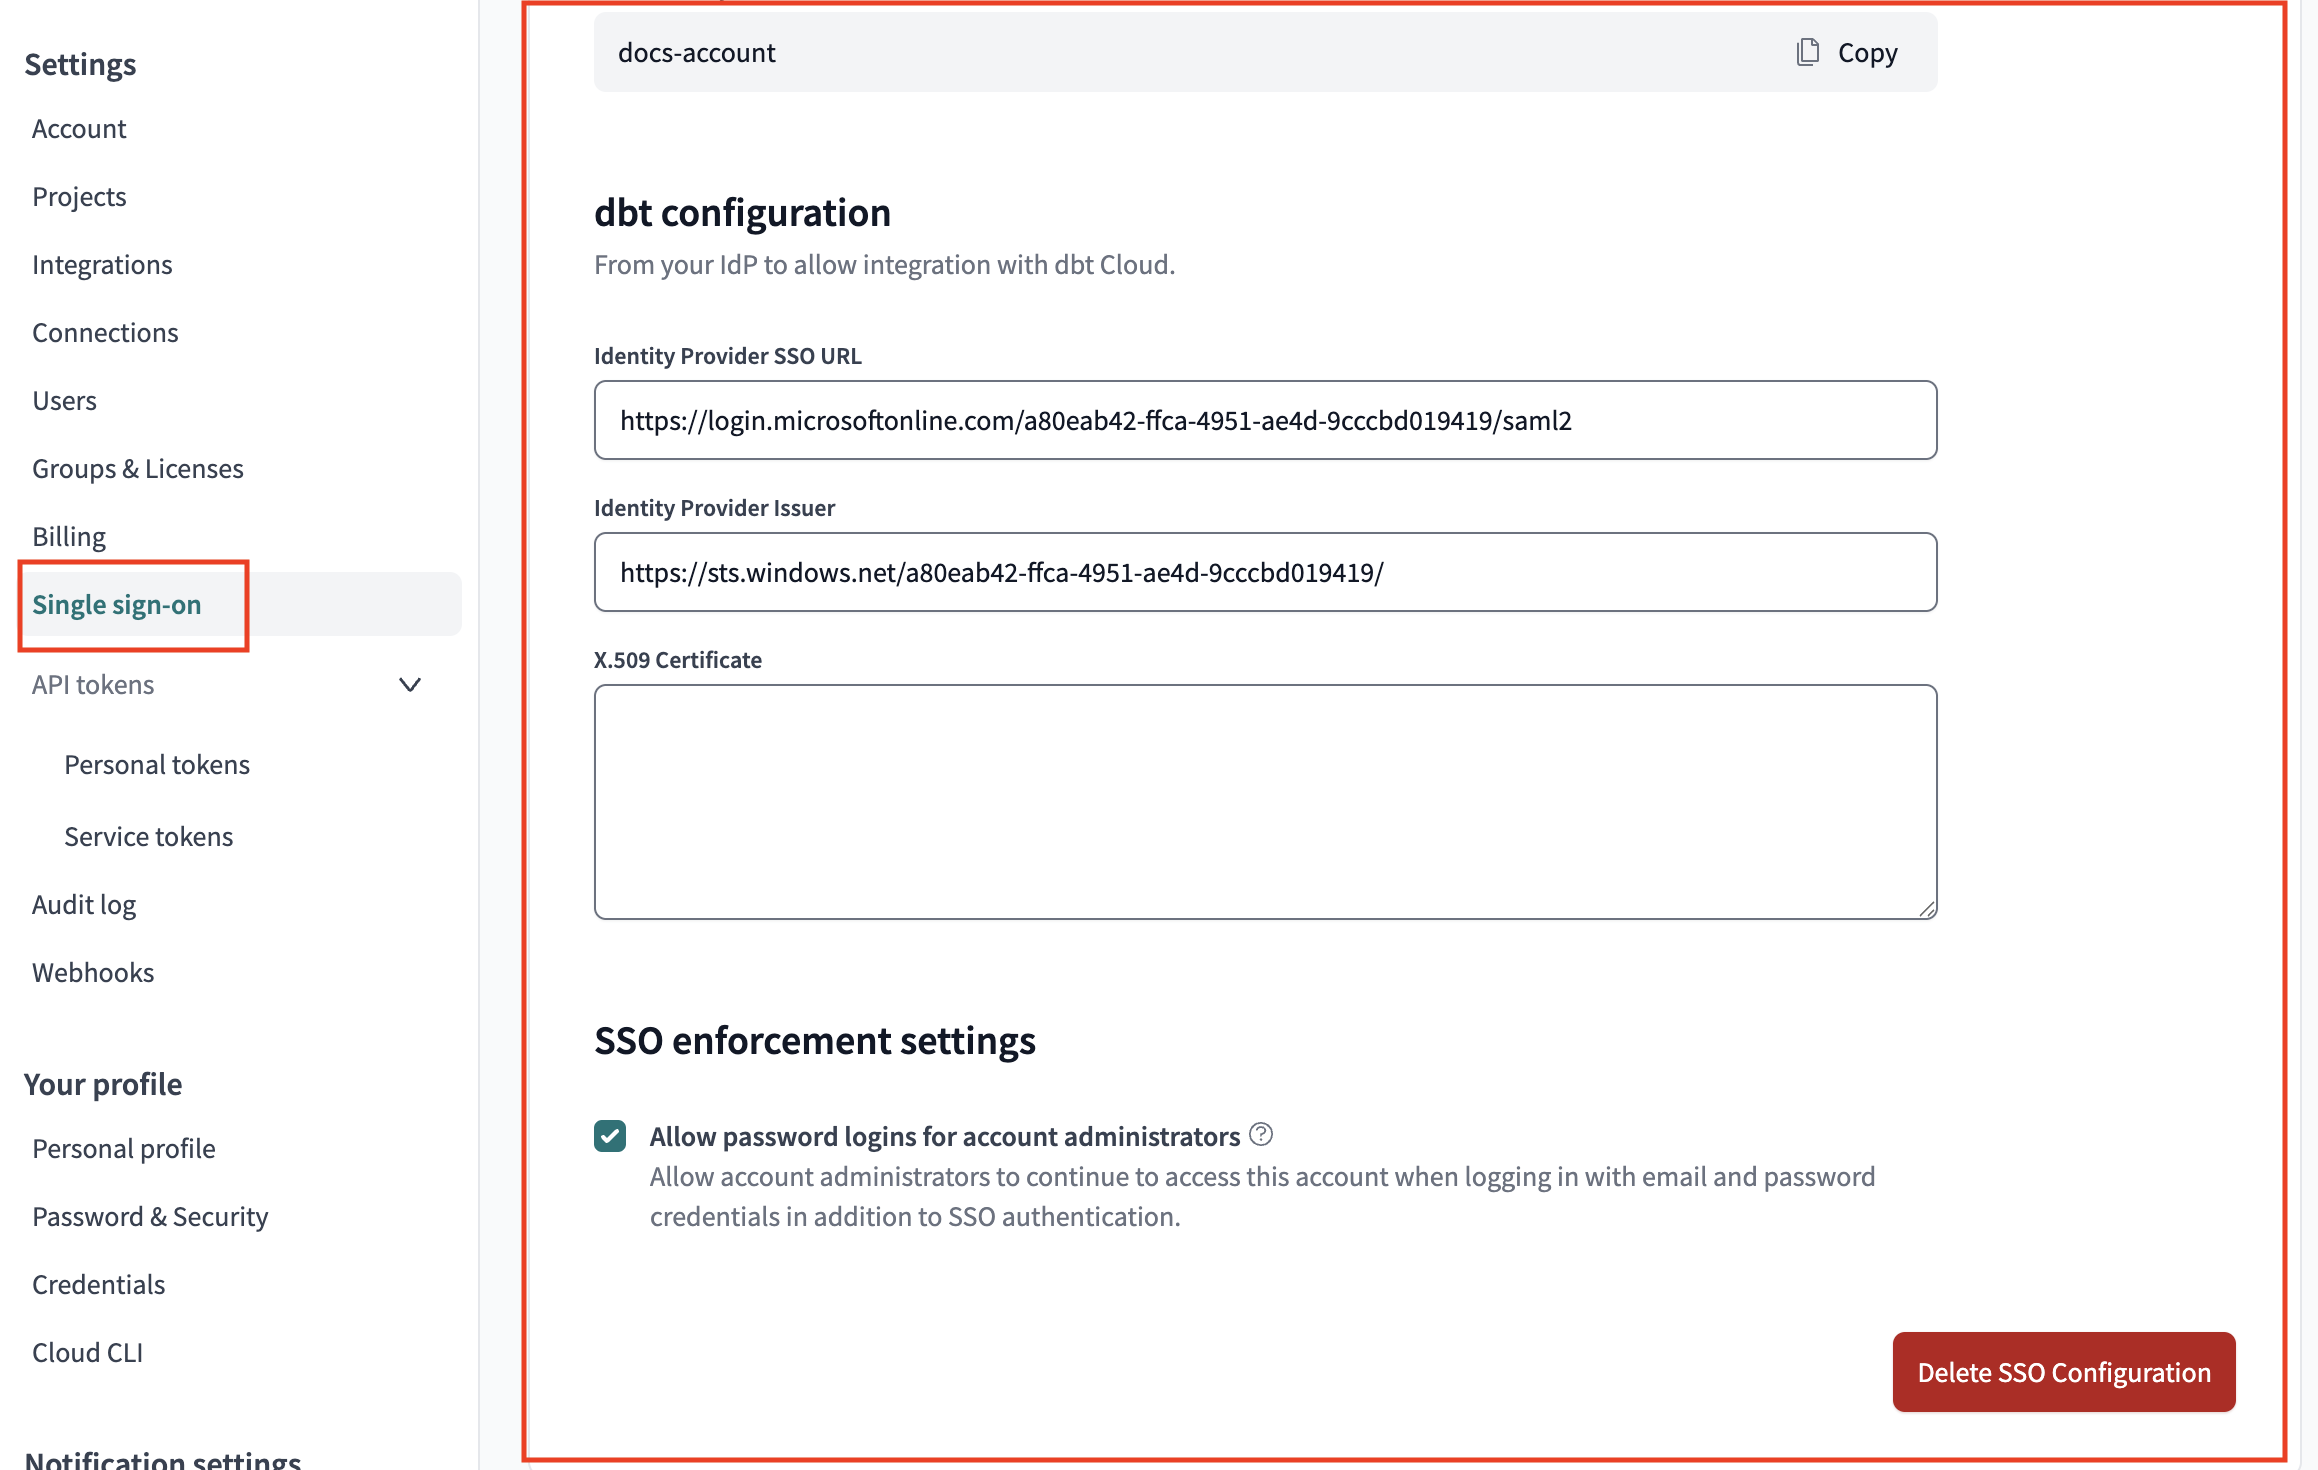Viewport: 2318px width, 1470px height.
Task: Click the copy icon next to docs-account
Action: coord(1806,52)
